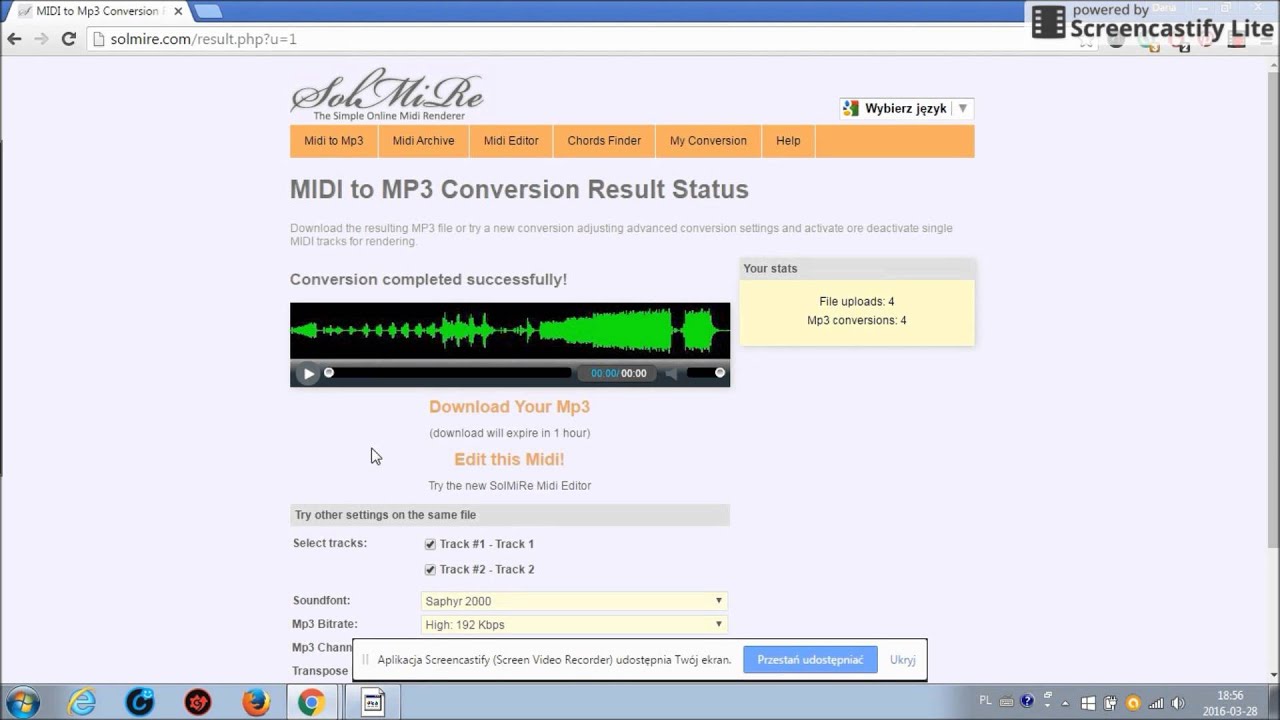Click the Mp3 conversions: 4 stat
The height and width of the screenshot is (720, 1280).
pyautogui.click(x=857, y=320)
